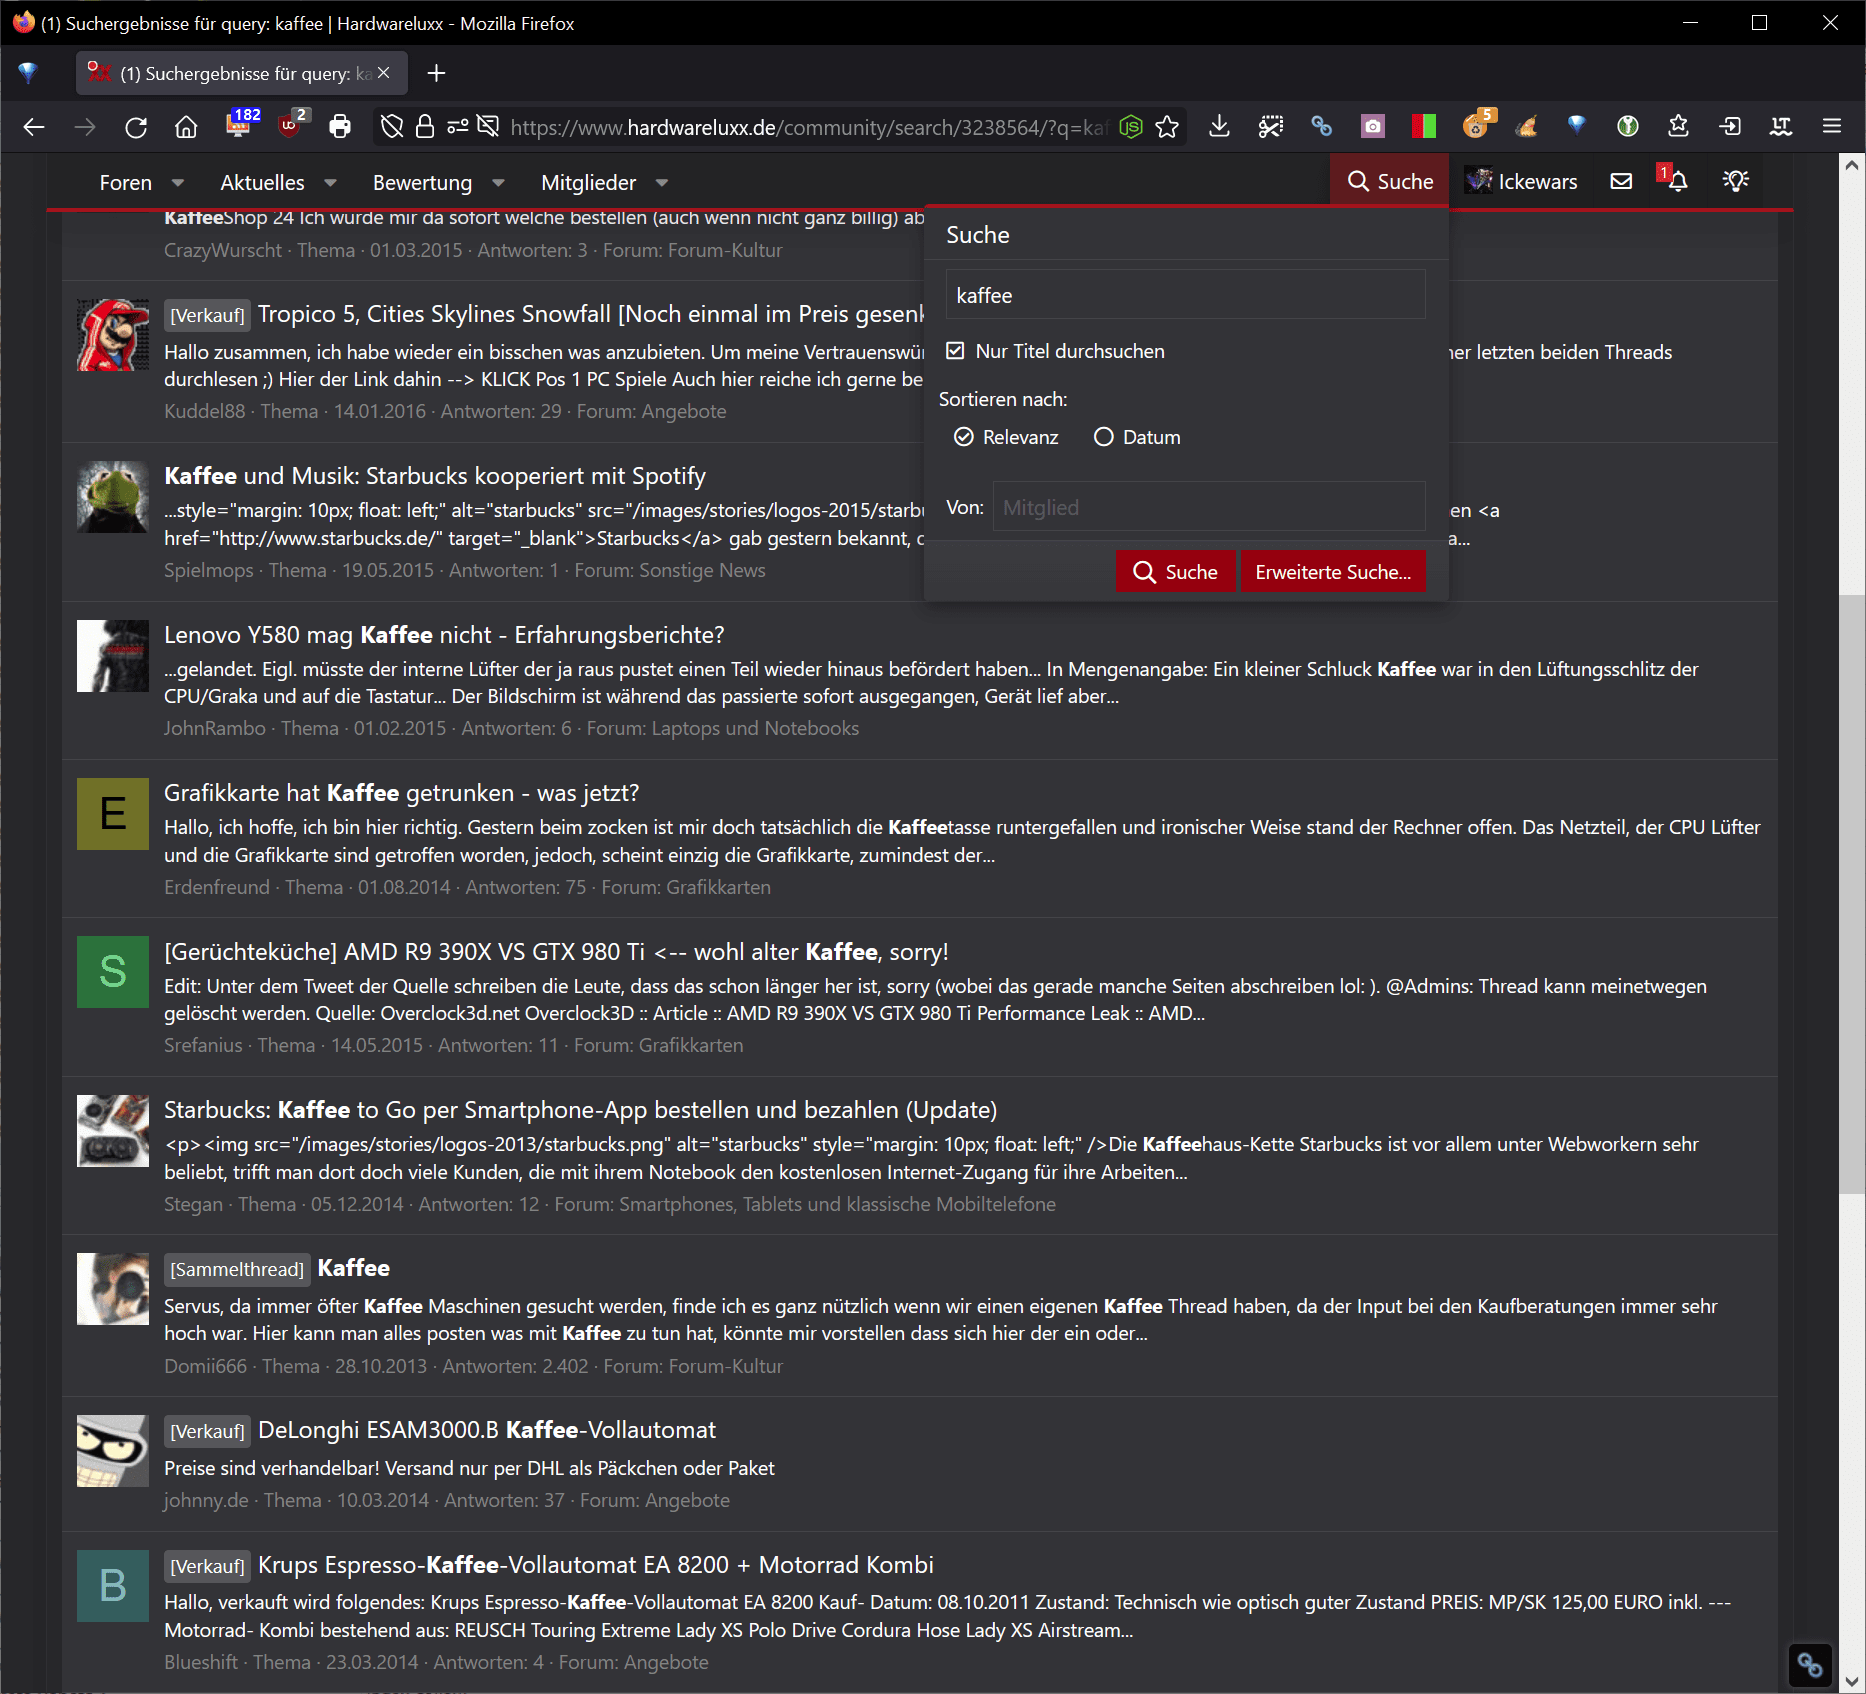Expand the Aktuelles dropdown arrow
The image size is (1866, 1694).
[330, 183]
